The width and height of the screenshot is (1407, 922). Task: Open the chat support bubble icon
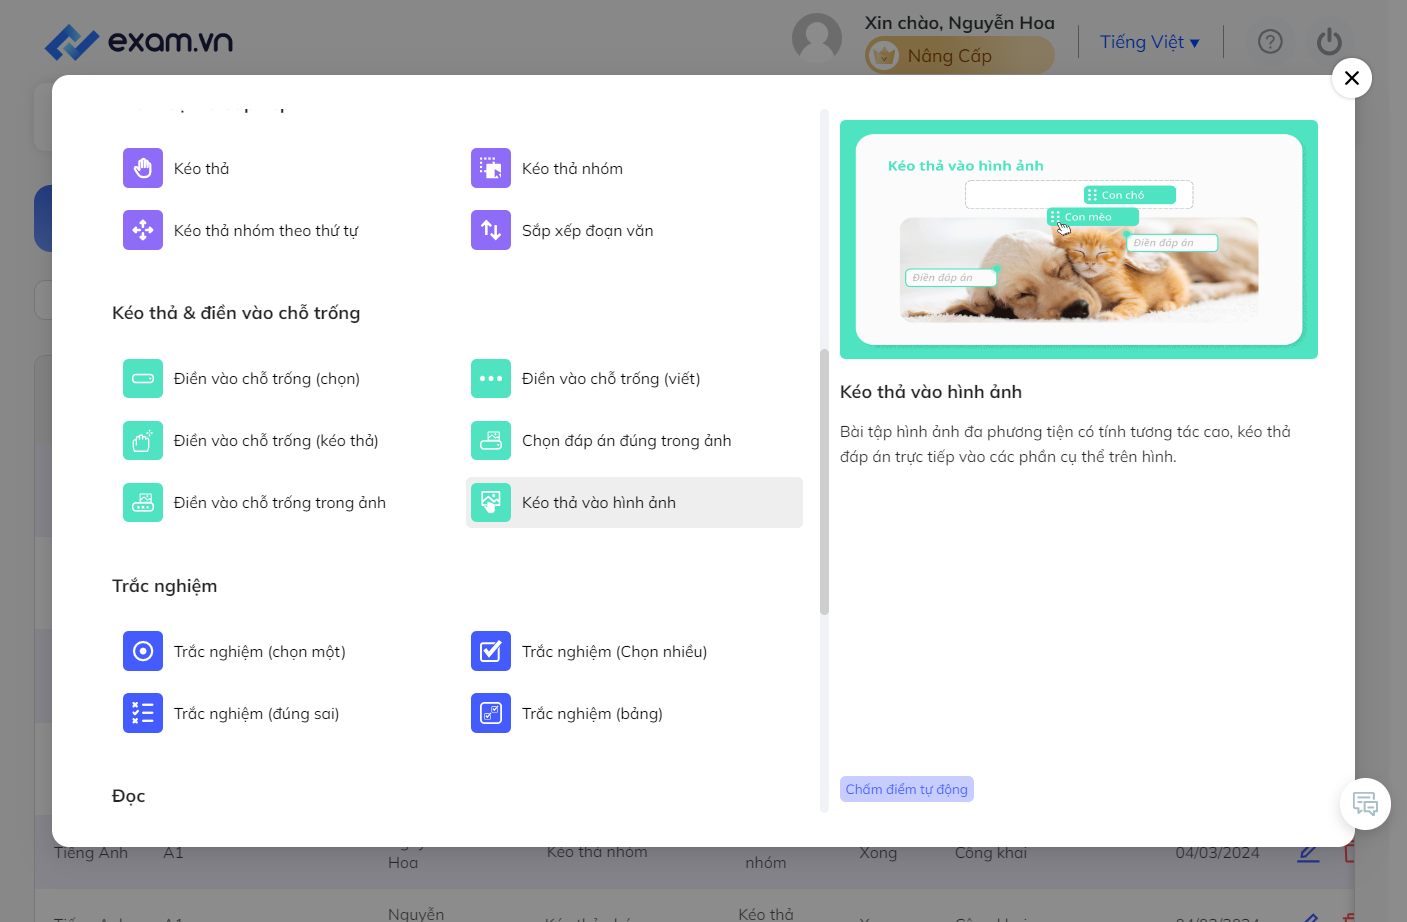pyautogui.click(x=1365, y=804)
